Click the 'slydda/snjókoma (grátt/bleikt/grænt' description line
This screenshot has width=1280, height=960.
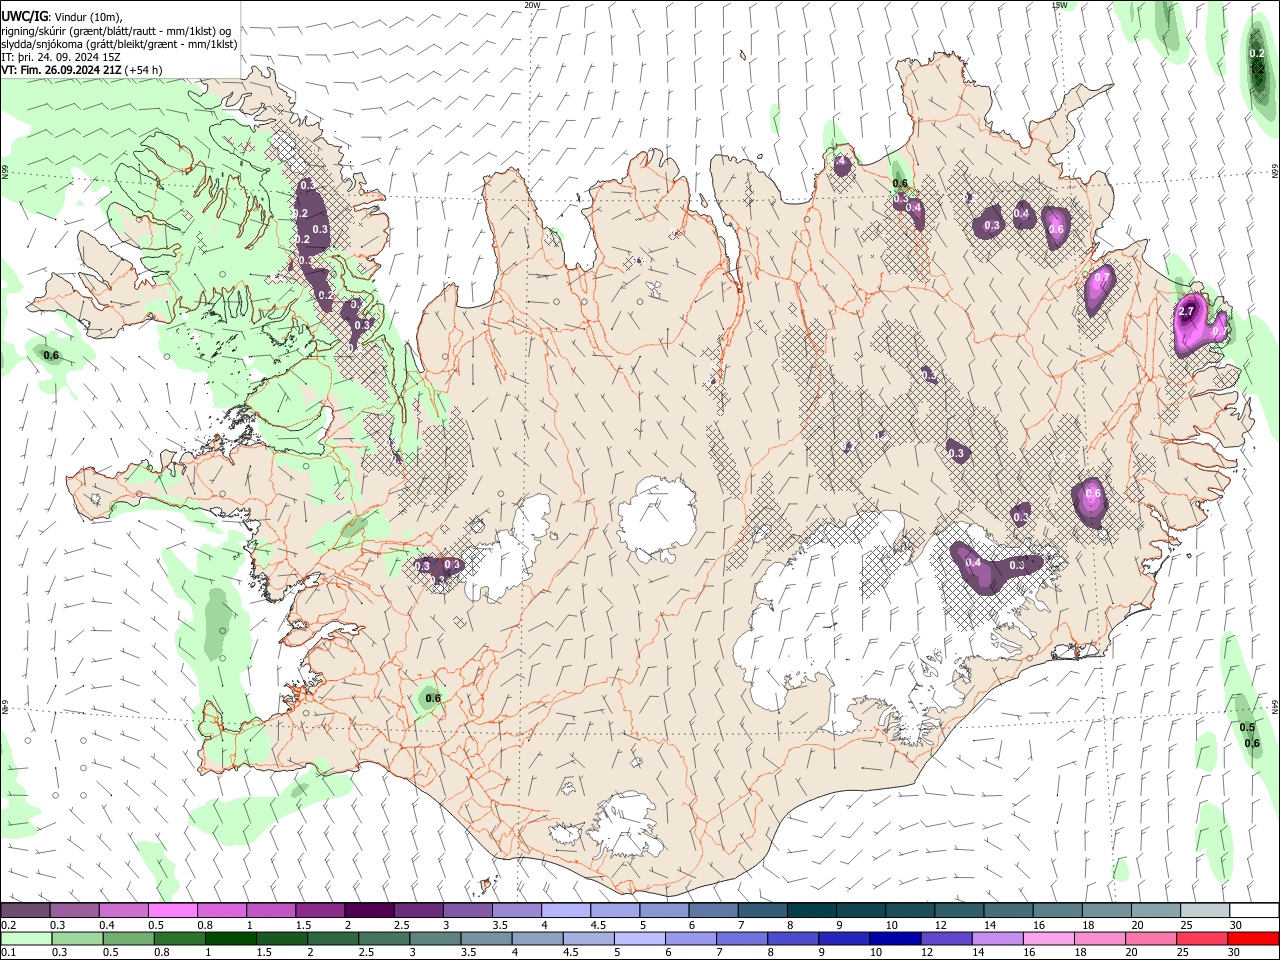(x=119, y=44)
